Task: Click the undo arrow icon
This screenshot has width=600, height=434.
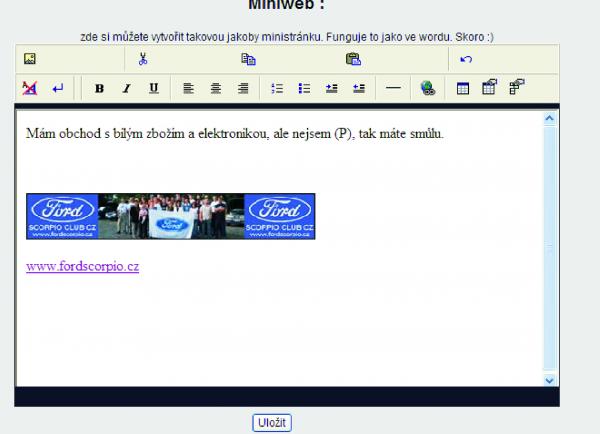Action: pyautogui.click(x=466, y=59)
